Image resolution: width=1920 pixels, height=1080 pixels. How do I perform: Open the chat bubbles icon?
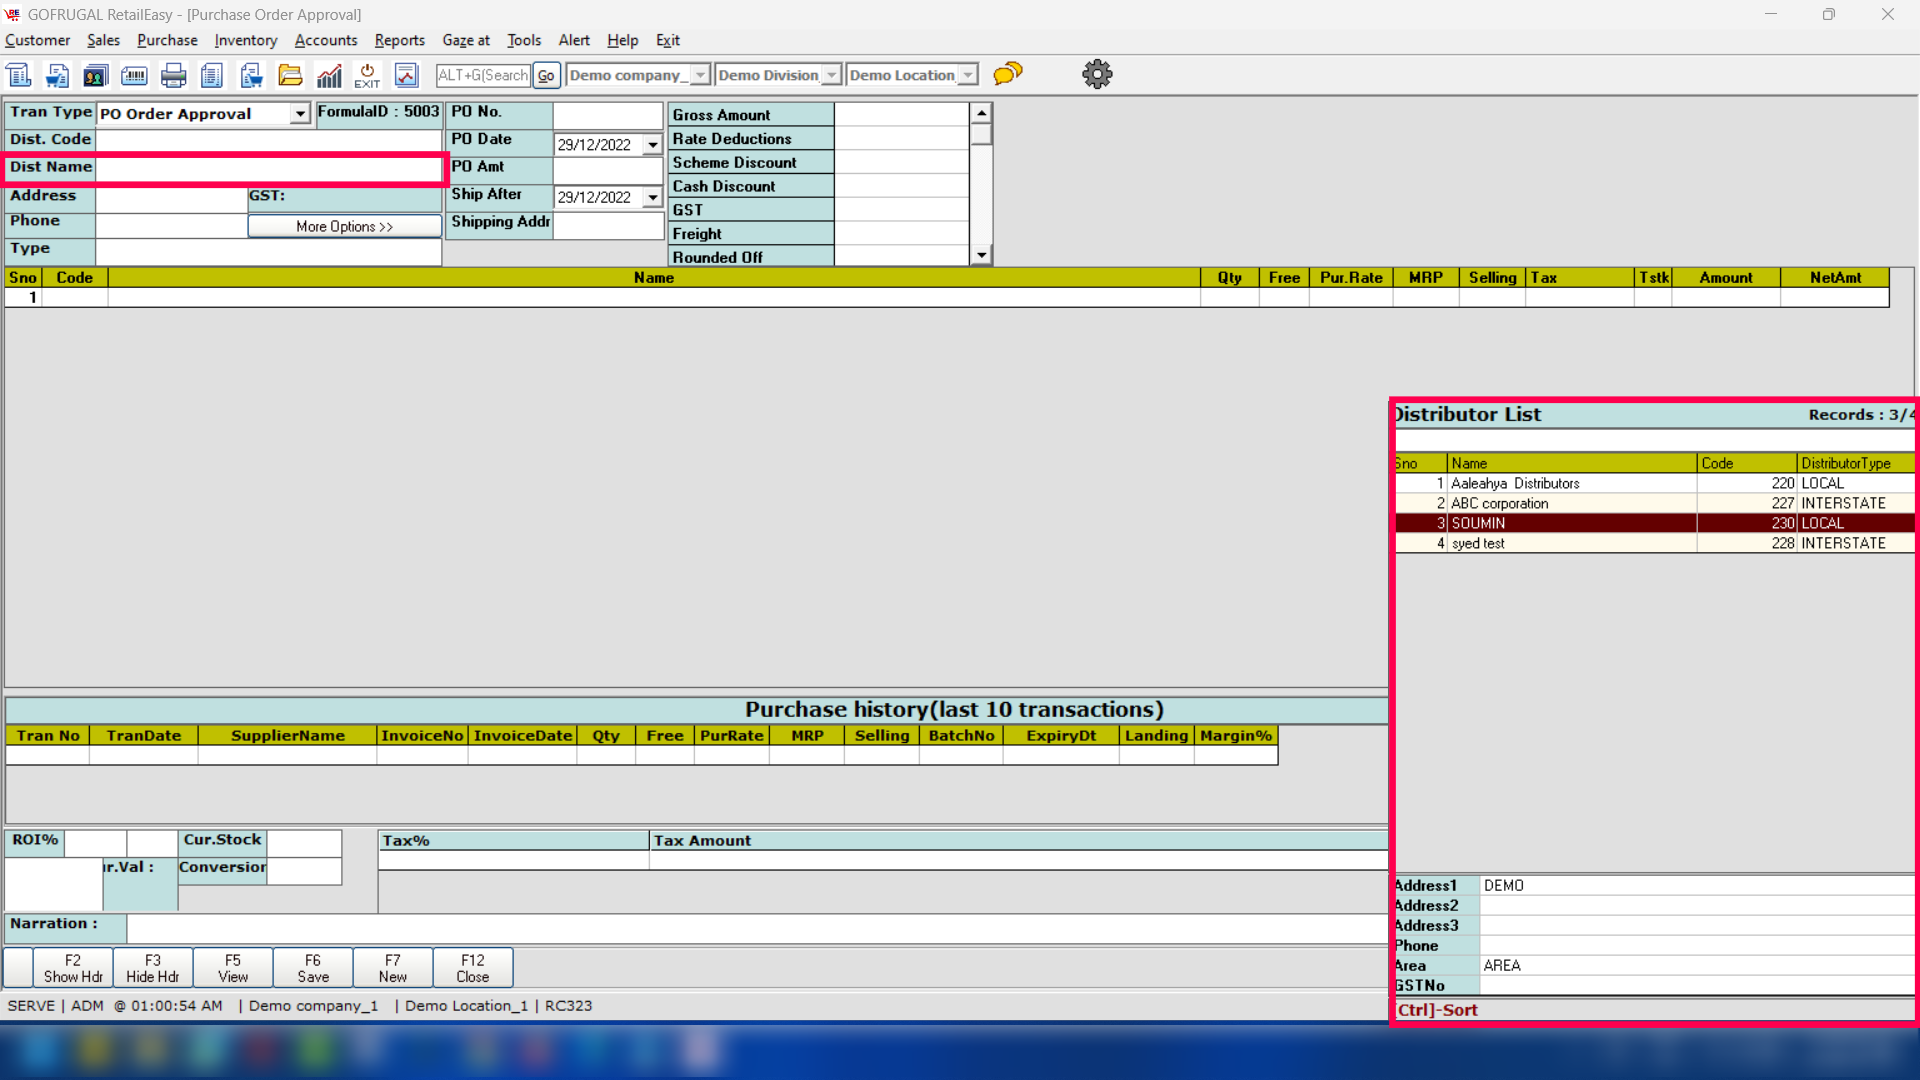coord(1008,74)
